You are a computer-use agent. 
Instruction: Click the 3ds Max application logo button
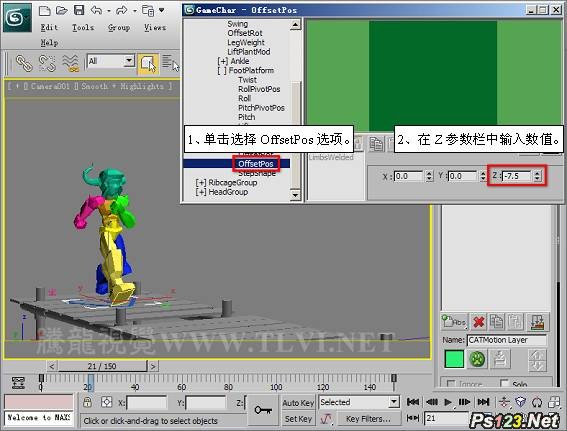[17, 17]
